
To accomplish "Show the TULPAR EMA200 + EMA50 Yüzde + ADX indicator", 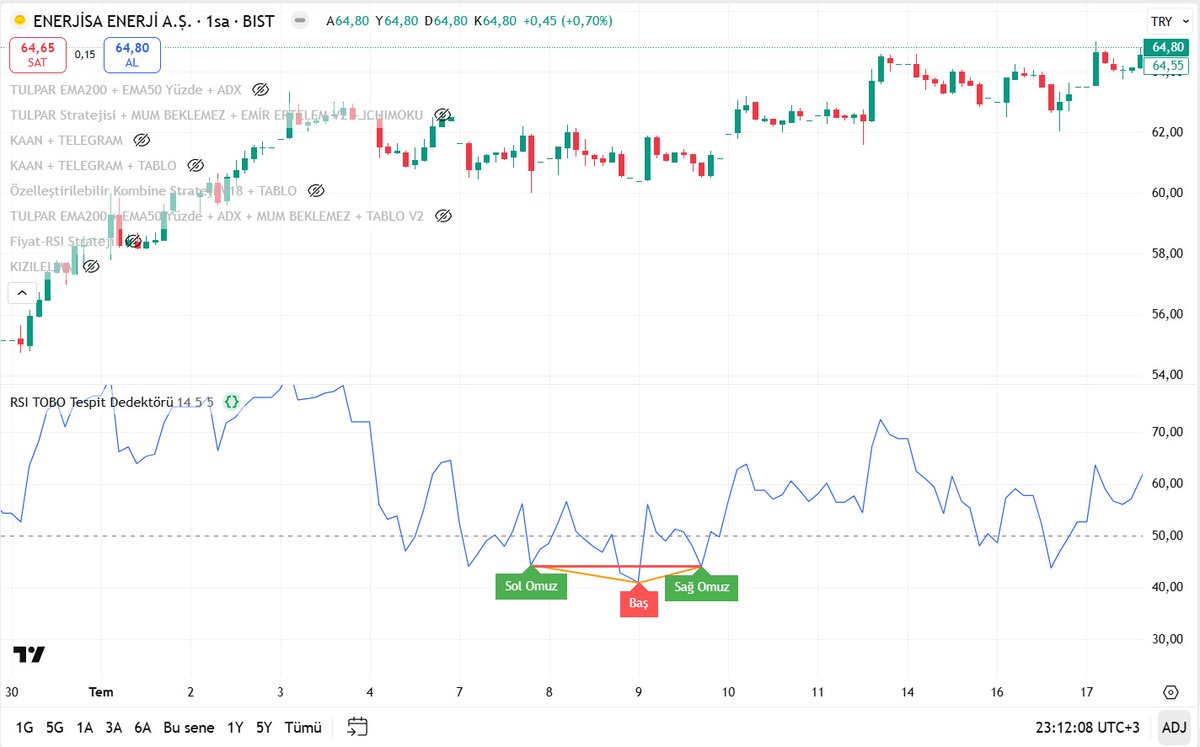I will tap(261, 90).
